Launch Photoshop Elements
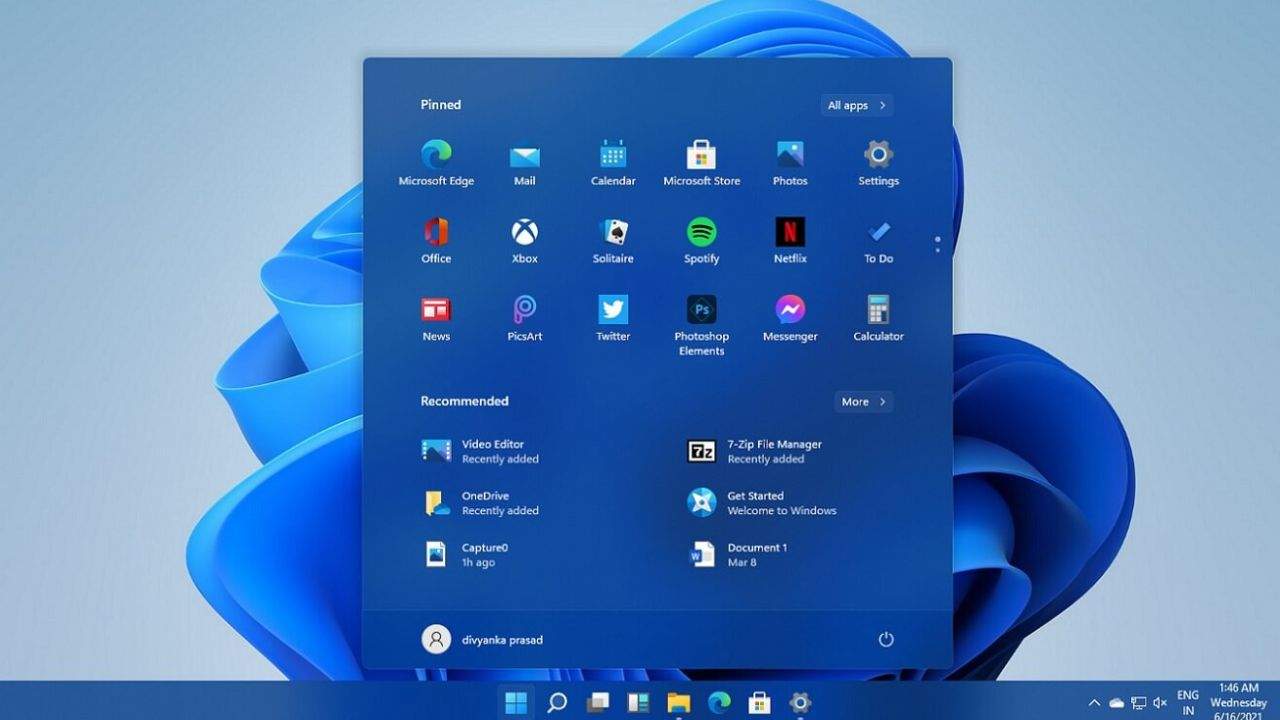Image resolution: width=1280 pixels, height=720 pixels. [702, 325]
